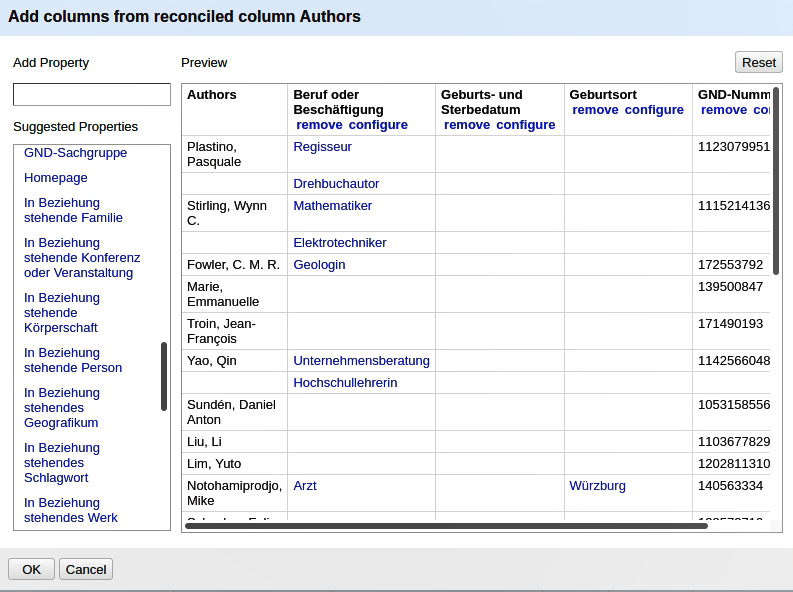Screen dimensions: 793x592
Task: Open the Elektrotechniker link
Action: (x=340, y=243)
